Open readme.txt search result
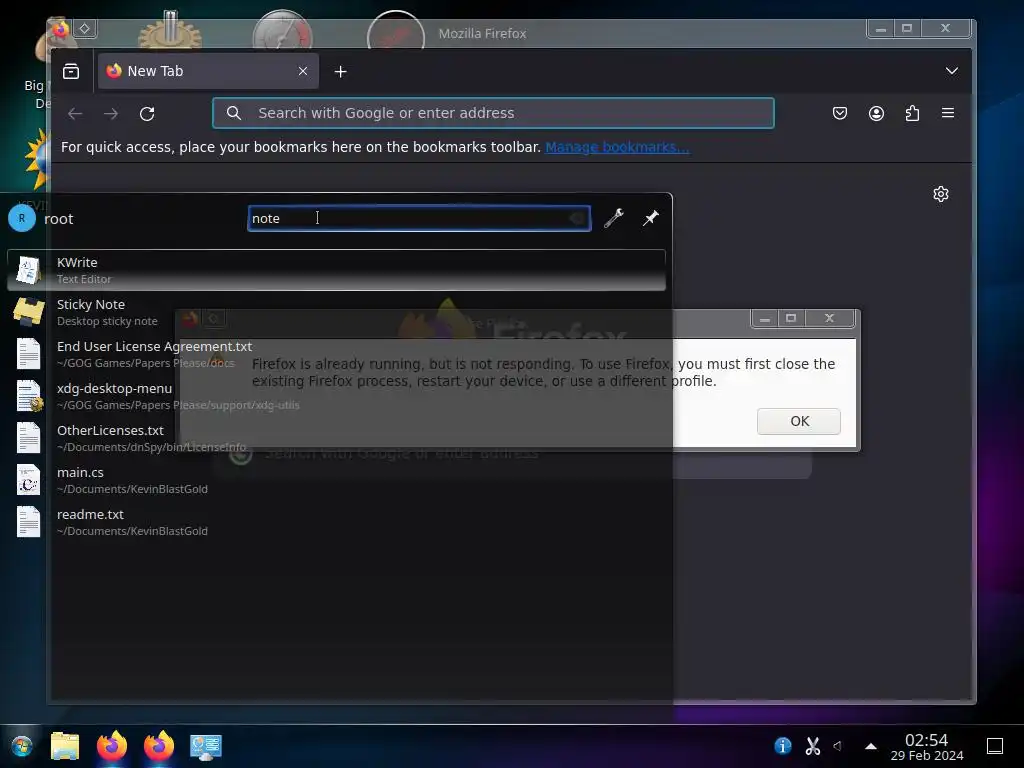Screen dimensions: 1024x768 pos(336,522)
